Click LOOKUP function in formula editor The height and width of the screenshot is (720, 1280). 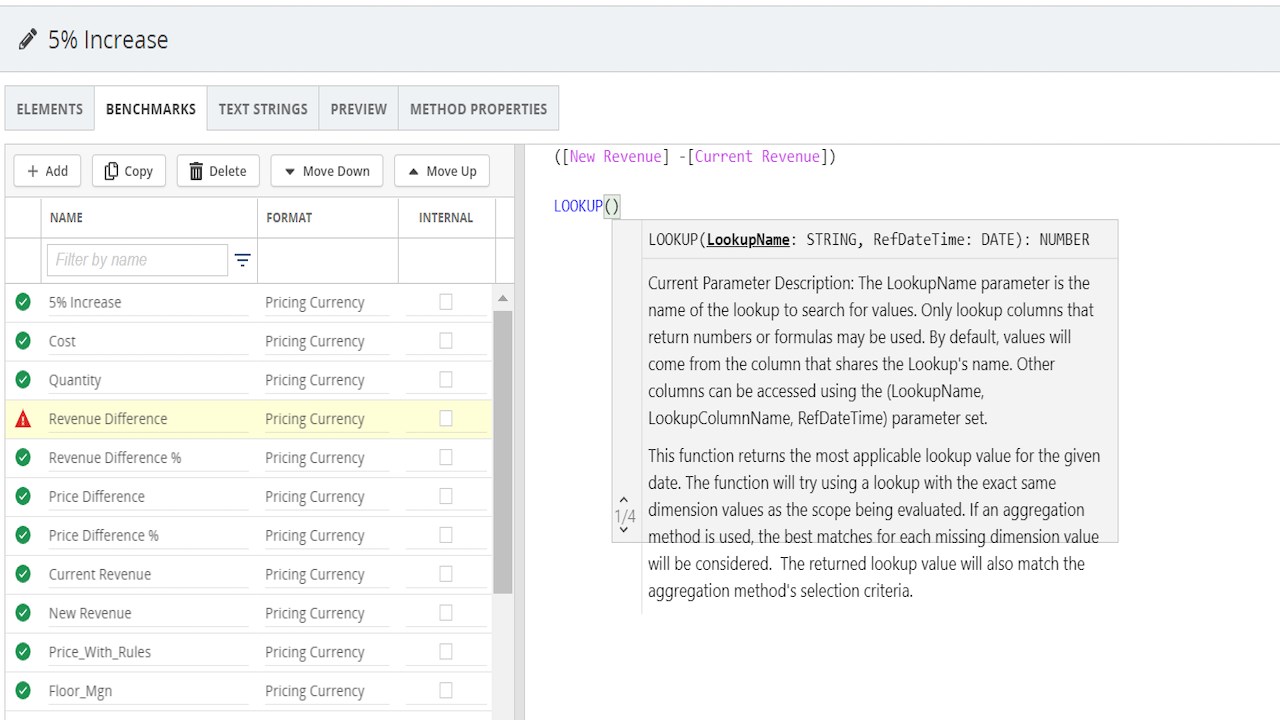pos(578,206)
